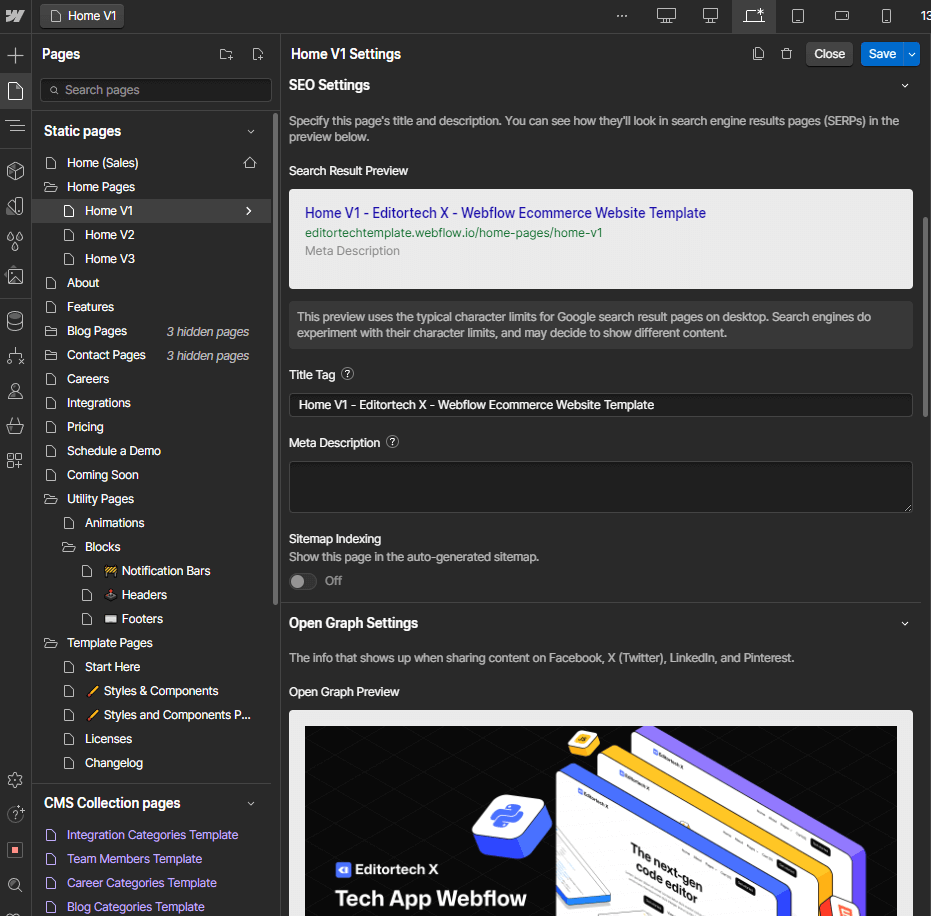
Task: Switch to desktop breakpoint view
Action: (665, 16)
